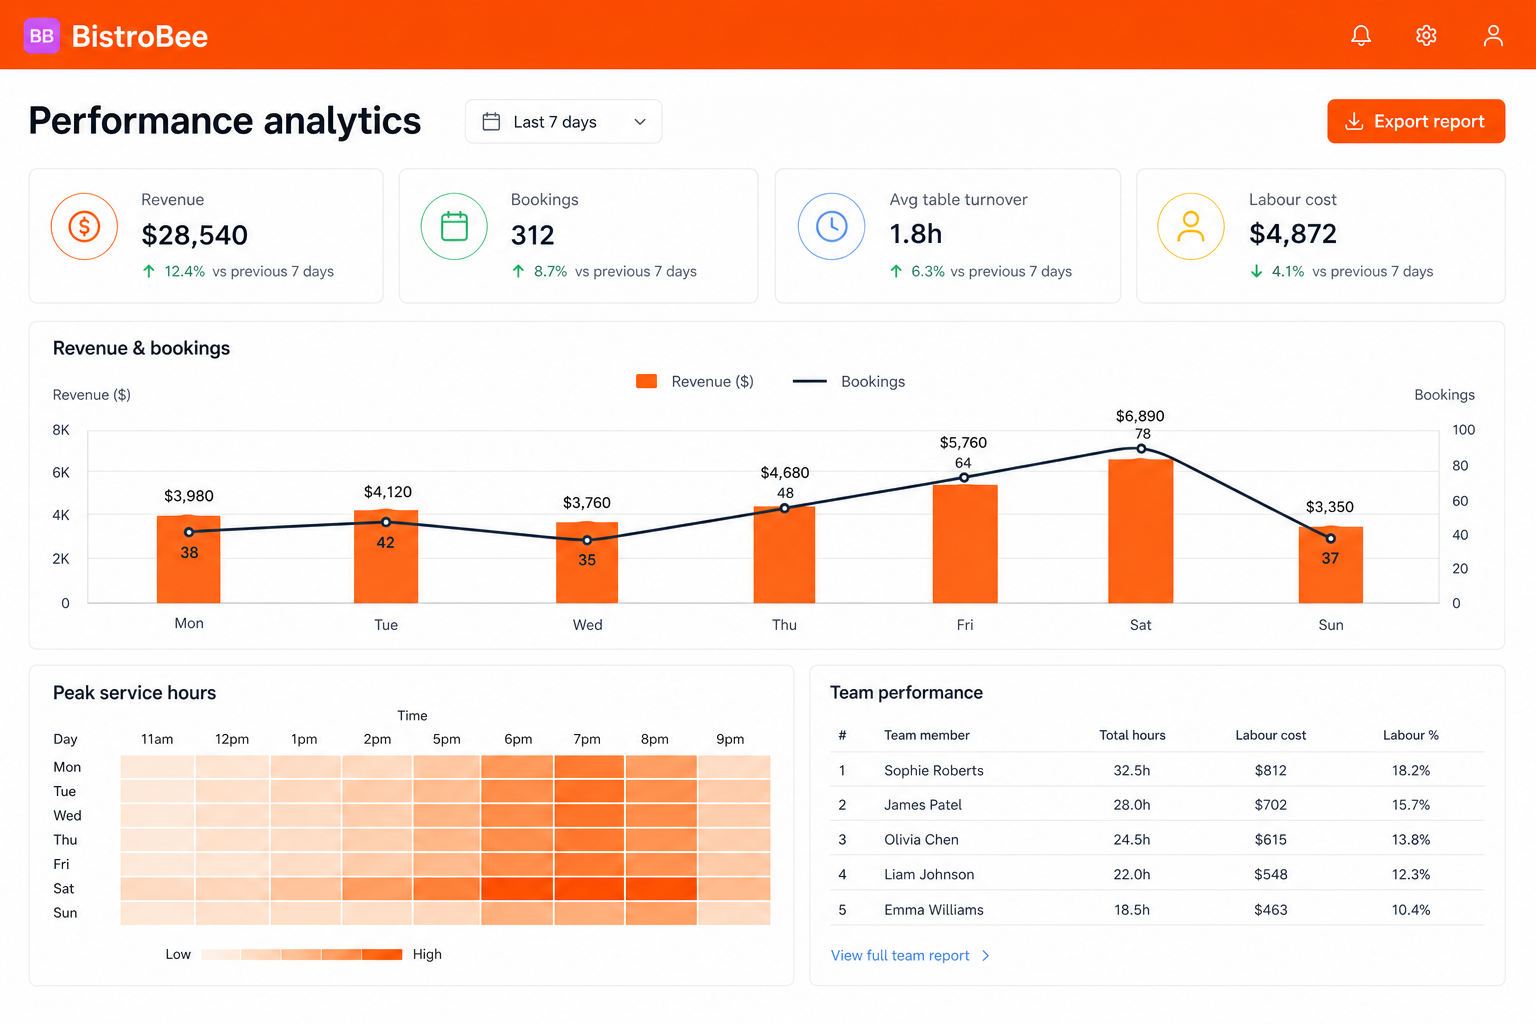This screenshot has height=1024, width=1536.
Task: Click the 312 bookings figure
Action: [x=533, y=235]
